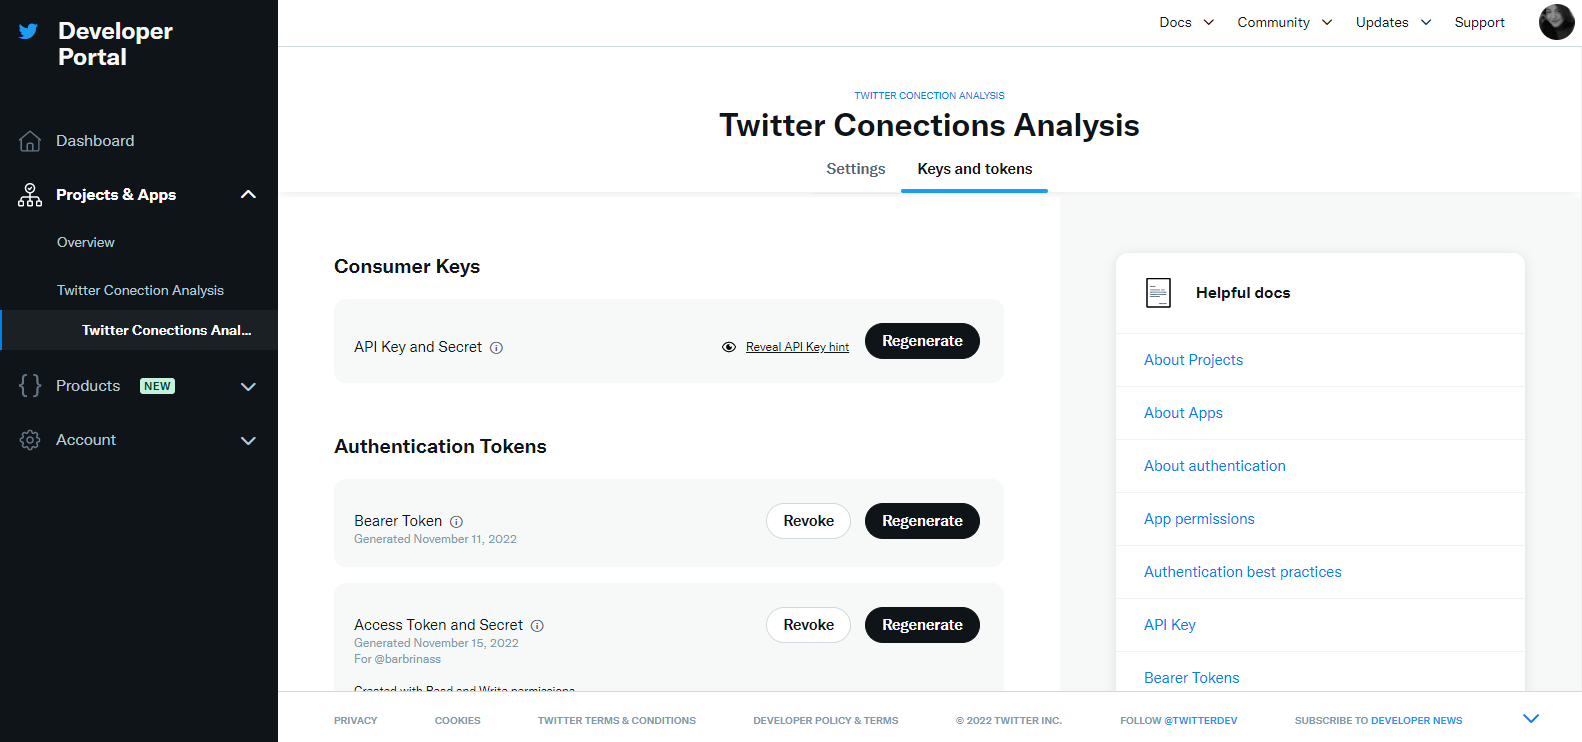Open the Overview sidebar item
Viewport: 1582px width, 742px height.
point(86,242)
